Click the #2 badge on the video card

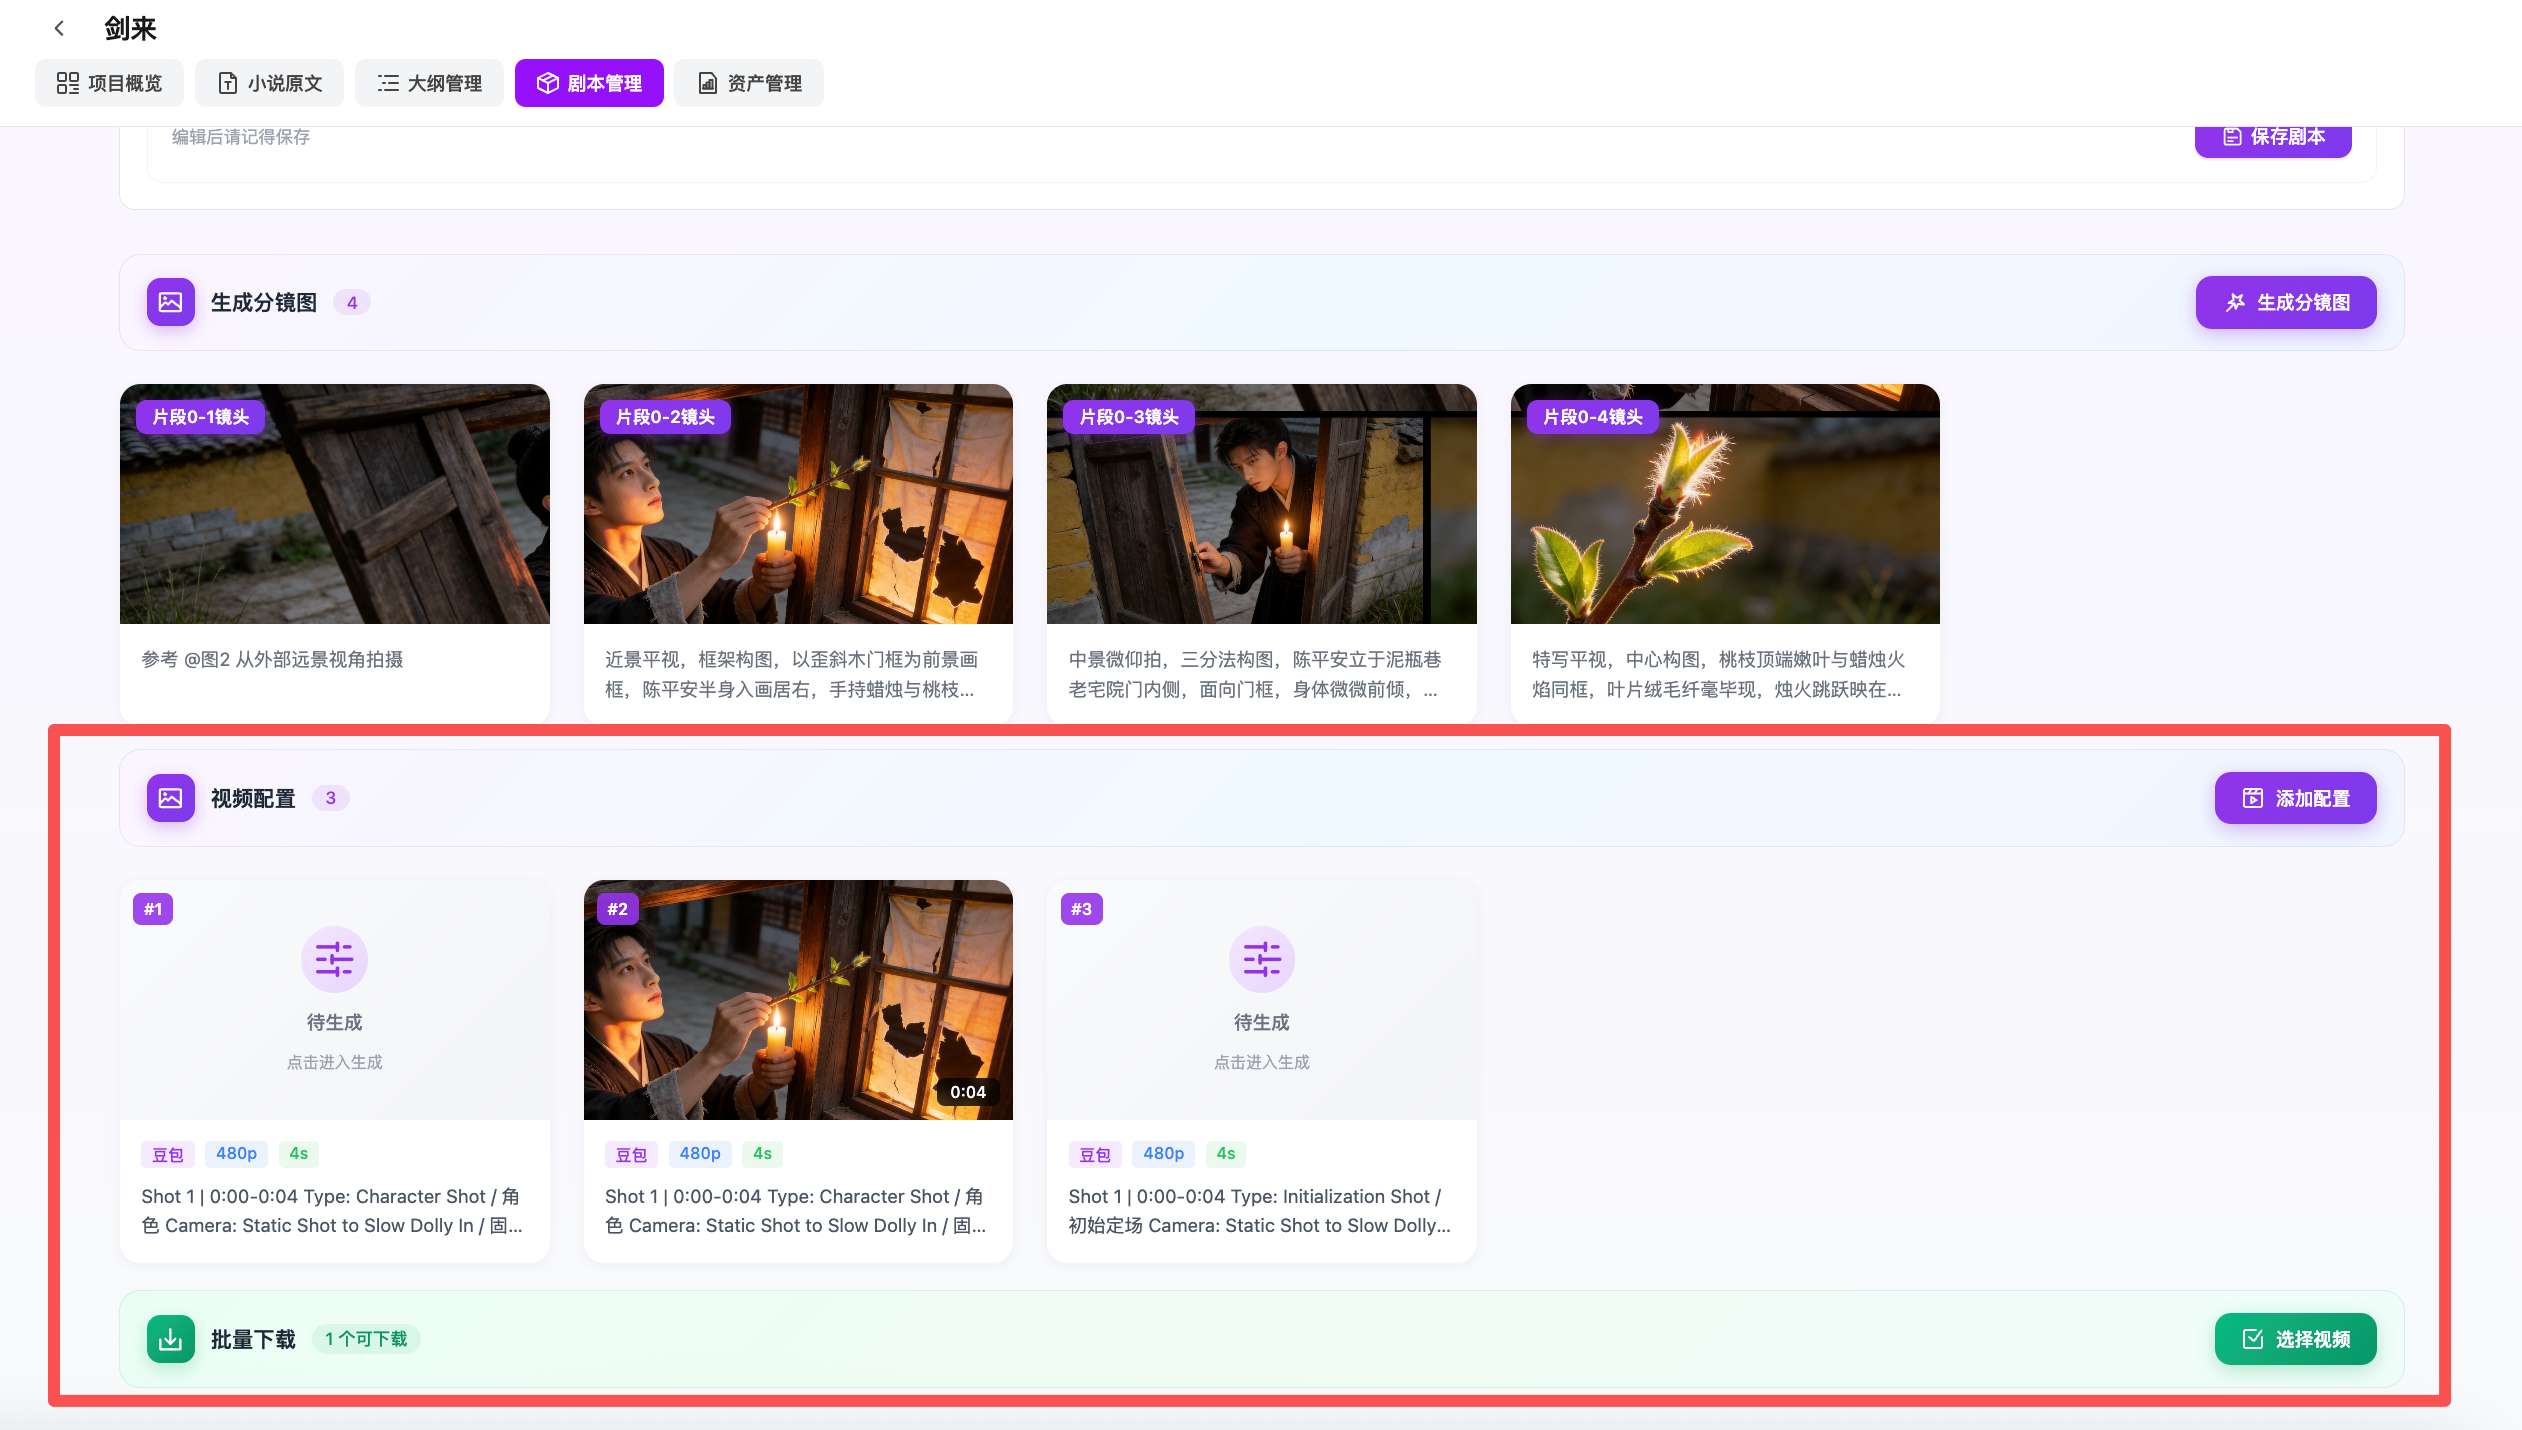point(618,909)
